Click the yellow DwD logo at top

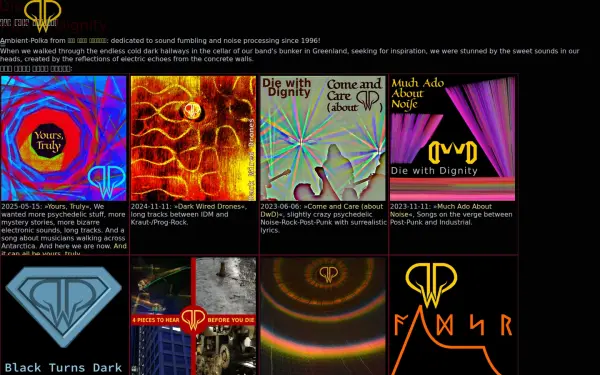click(42, 15)
